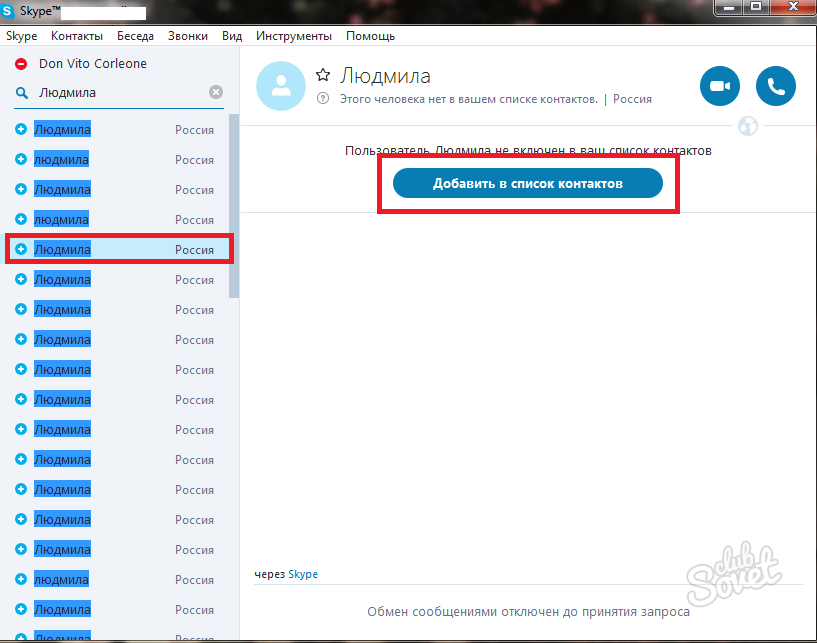Click the Skype link after через

point(303,574)
